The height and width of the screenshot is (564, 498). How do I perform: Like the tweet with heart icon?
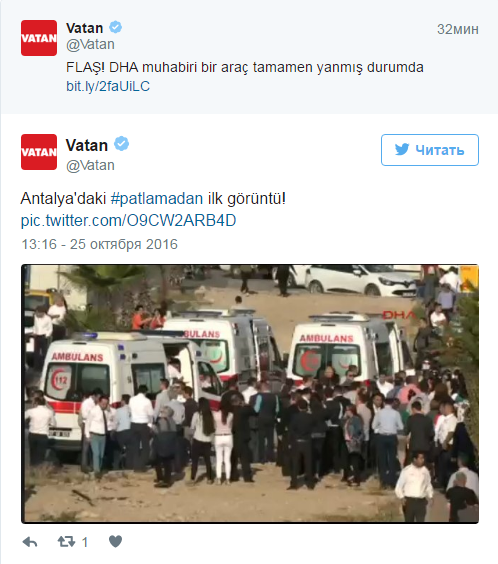click(115, 541)
